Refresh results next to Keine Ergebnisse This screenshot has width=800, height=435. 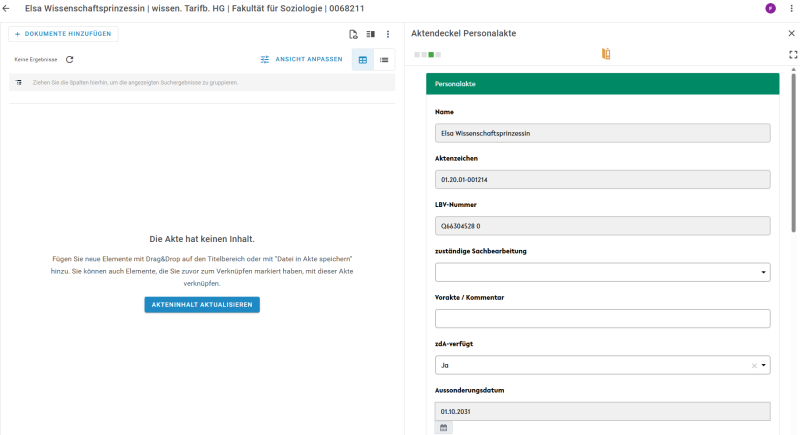point(69,60)
